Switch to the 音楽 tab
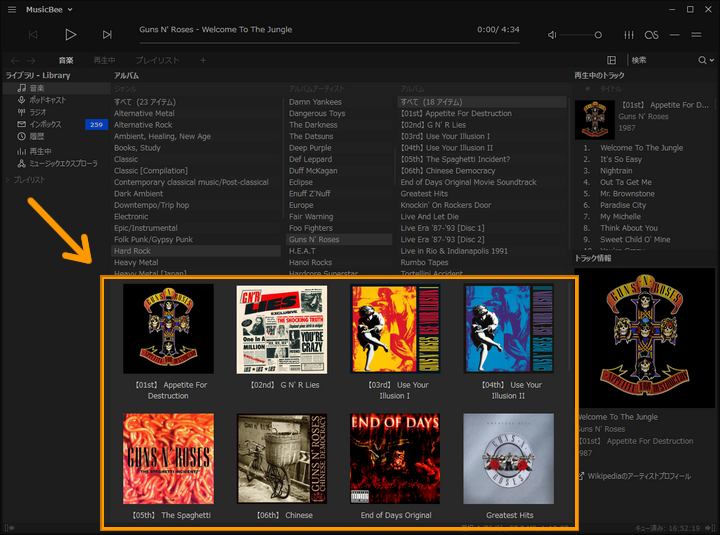 click(x=66, y=60)
